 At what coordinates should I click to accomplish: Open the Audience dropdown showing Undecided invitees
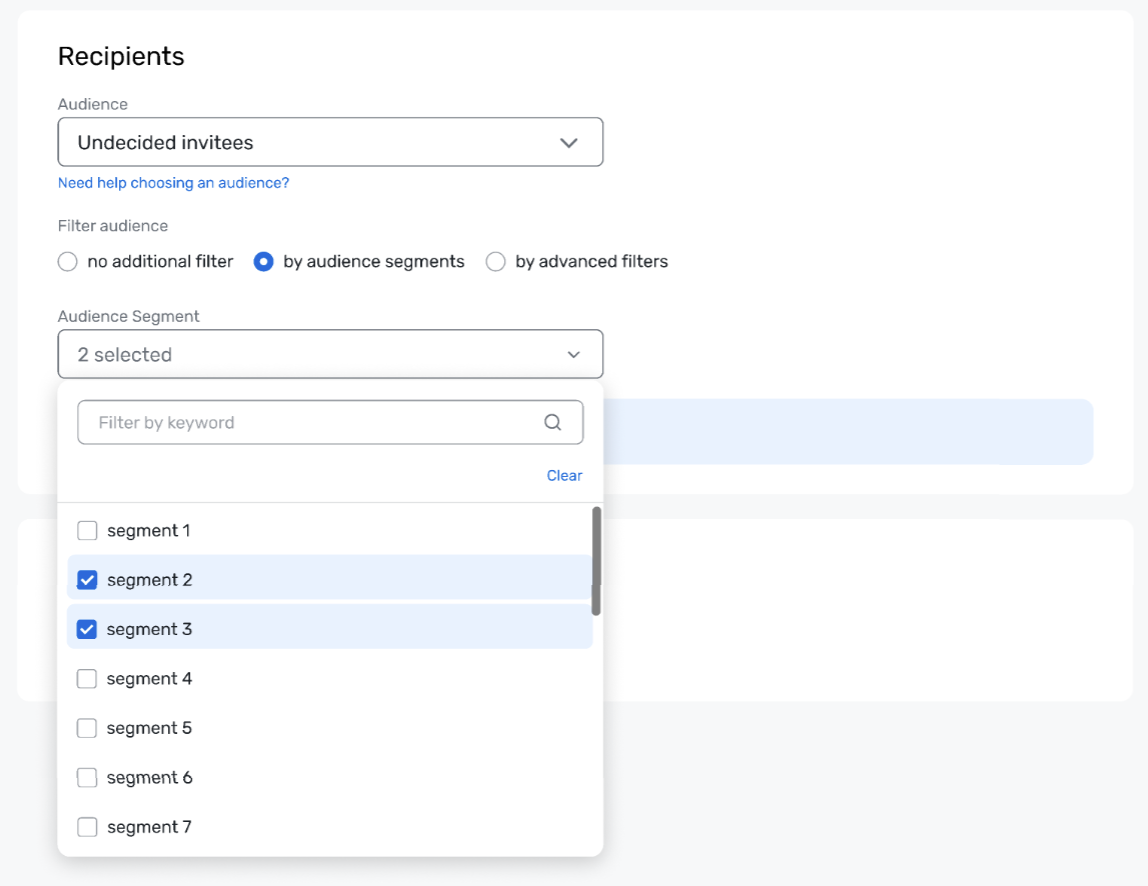point(330,142)
